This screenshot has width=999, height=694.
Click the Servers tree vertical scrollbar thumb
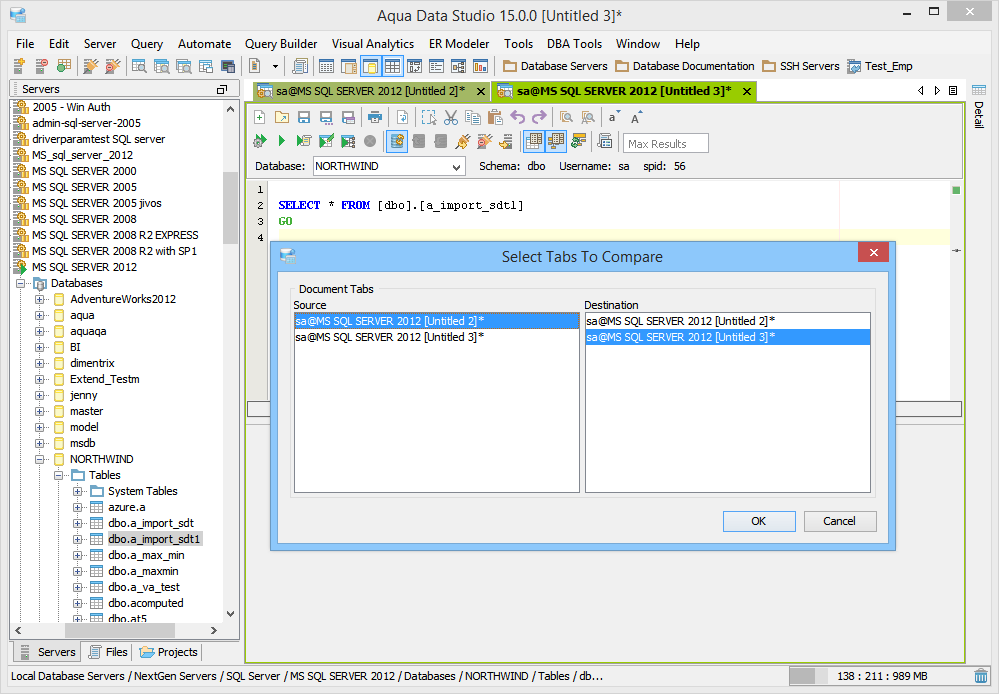pyautogui.click(x=230, y=208)
